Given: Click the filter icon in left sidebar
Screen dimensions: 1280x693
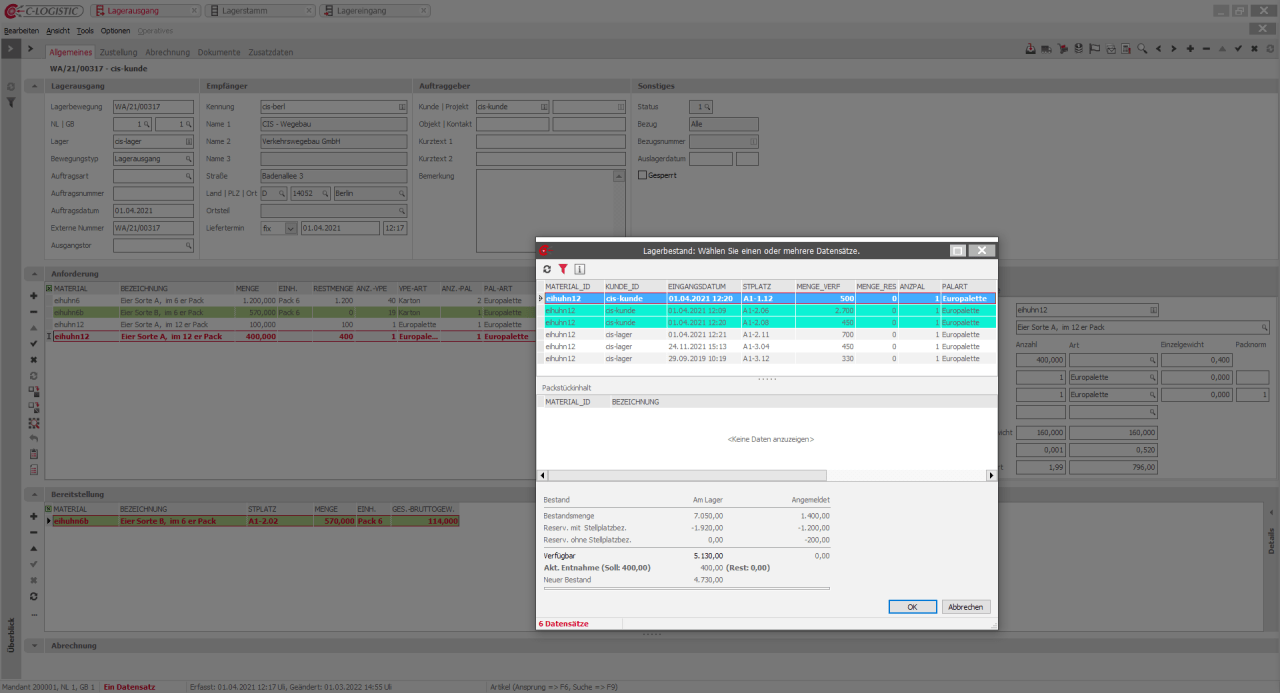Looking at the screenshot, I should click(11, 102).
